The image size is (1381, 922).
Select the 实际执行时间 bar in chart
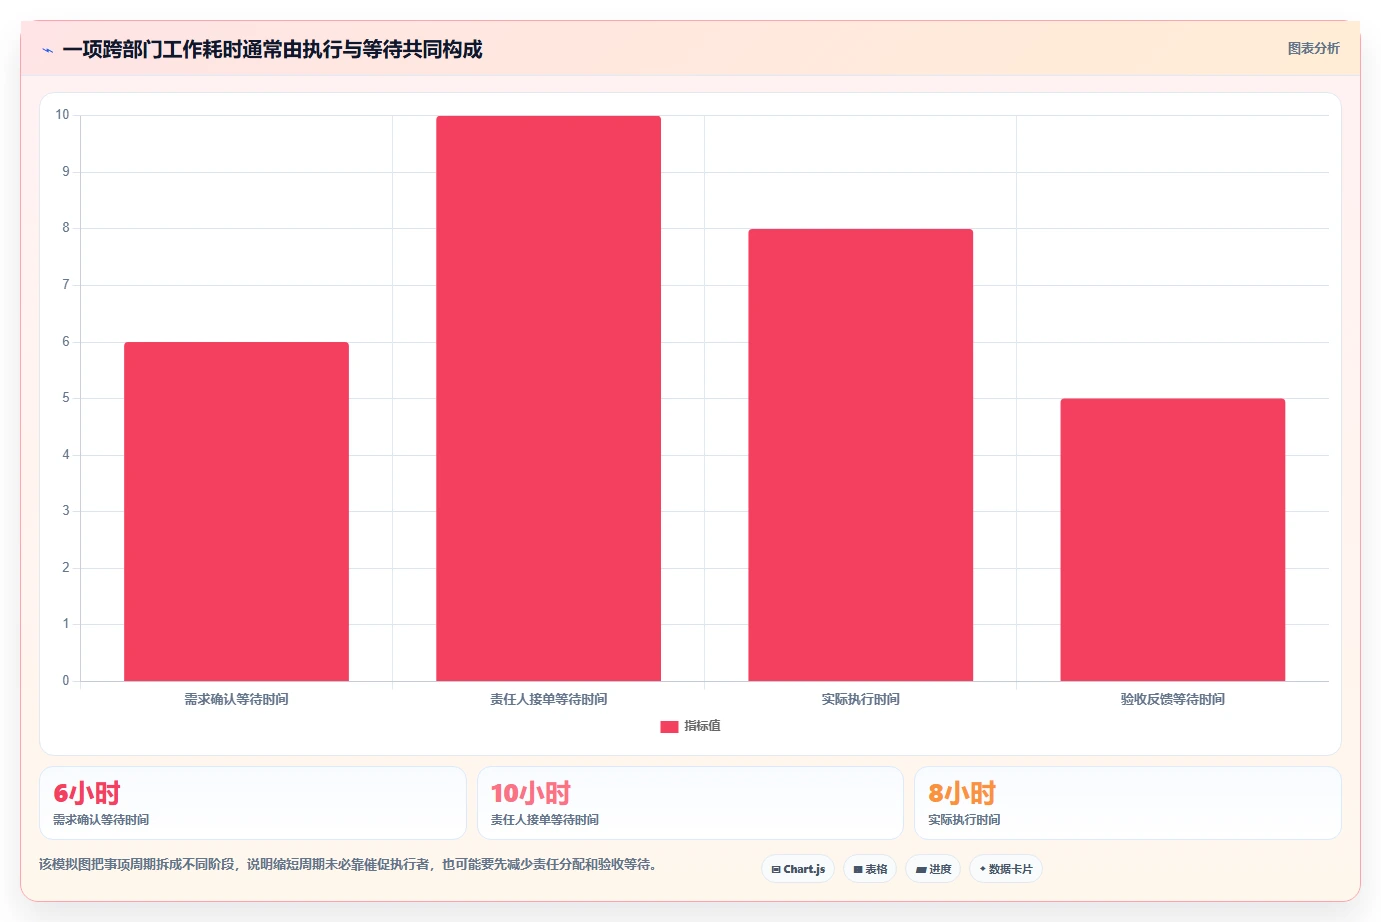(x=860, y=455)
